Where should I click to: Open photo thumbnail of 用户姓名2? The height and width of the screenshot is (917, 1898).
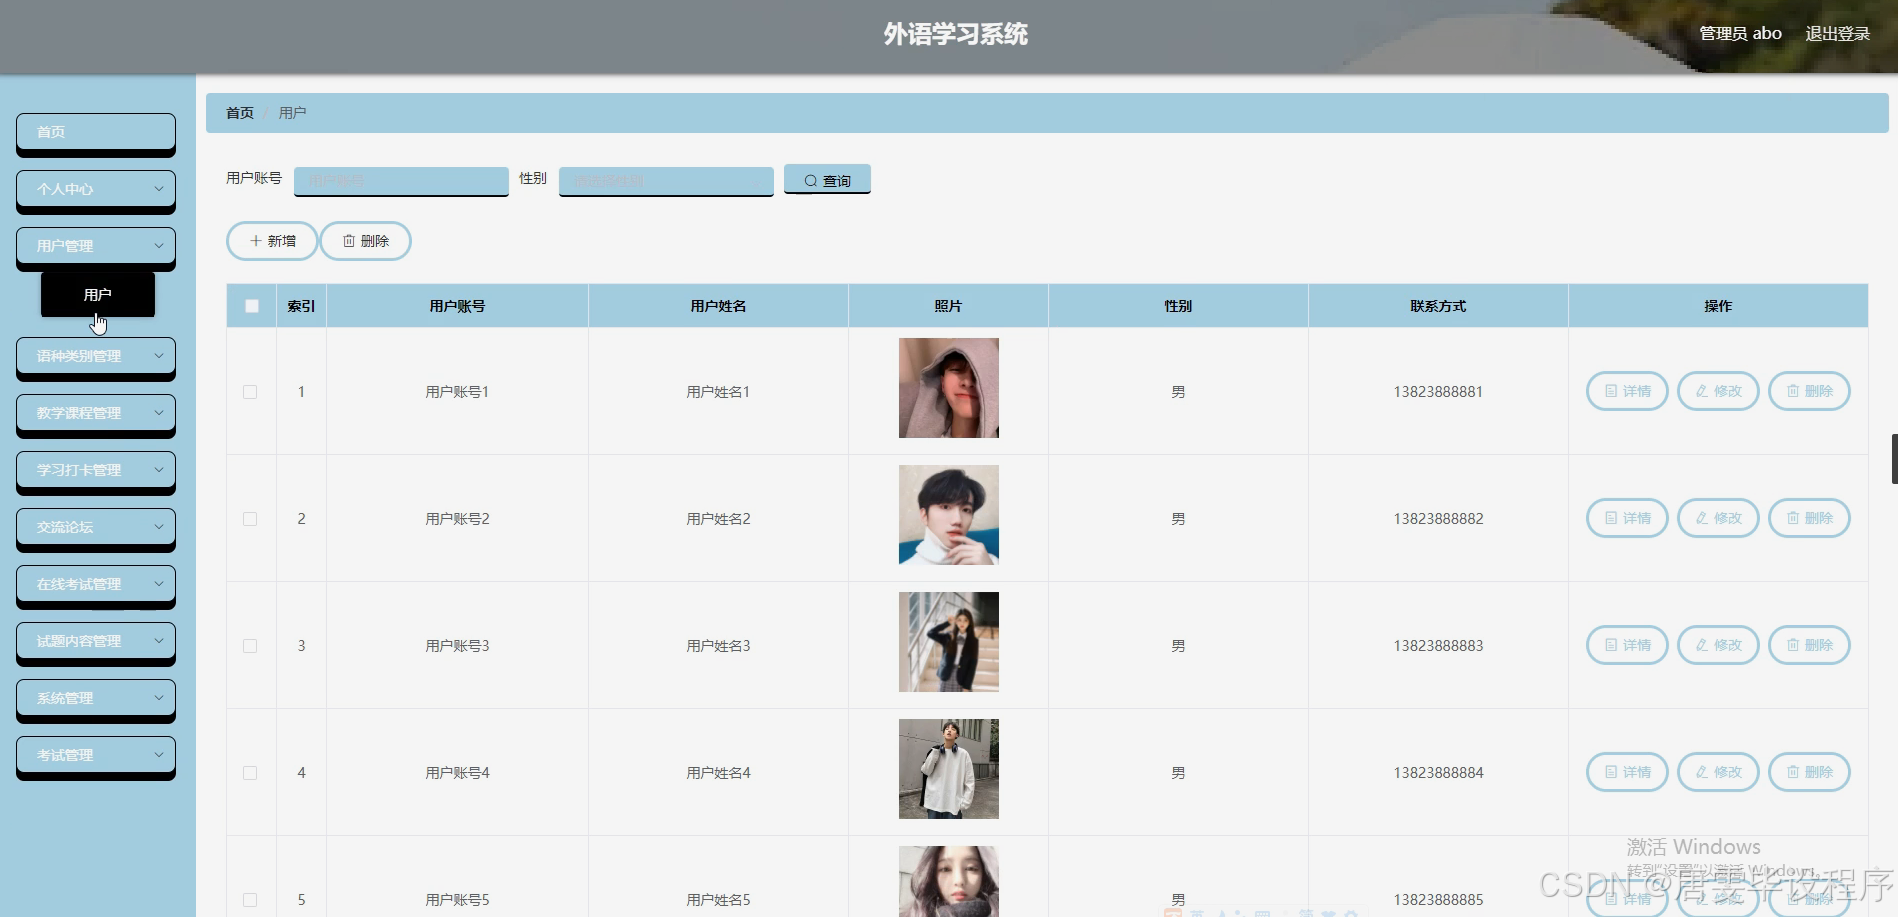pyautogui.click(x=949, y=515)
